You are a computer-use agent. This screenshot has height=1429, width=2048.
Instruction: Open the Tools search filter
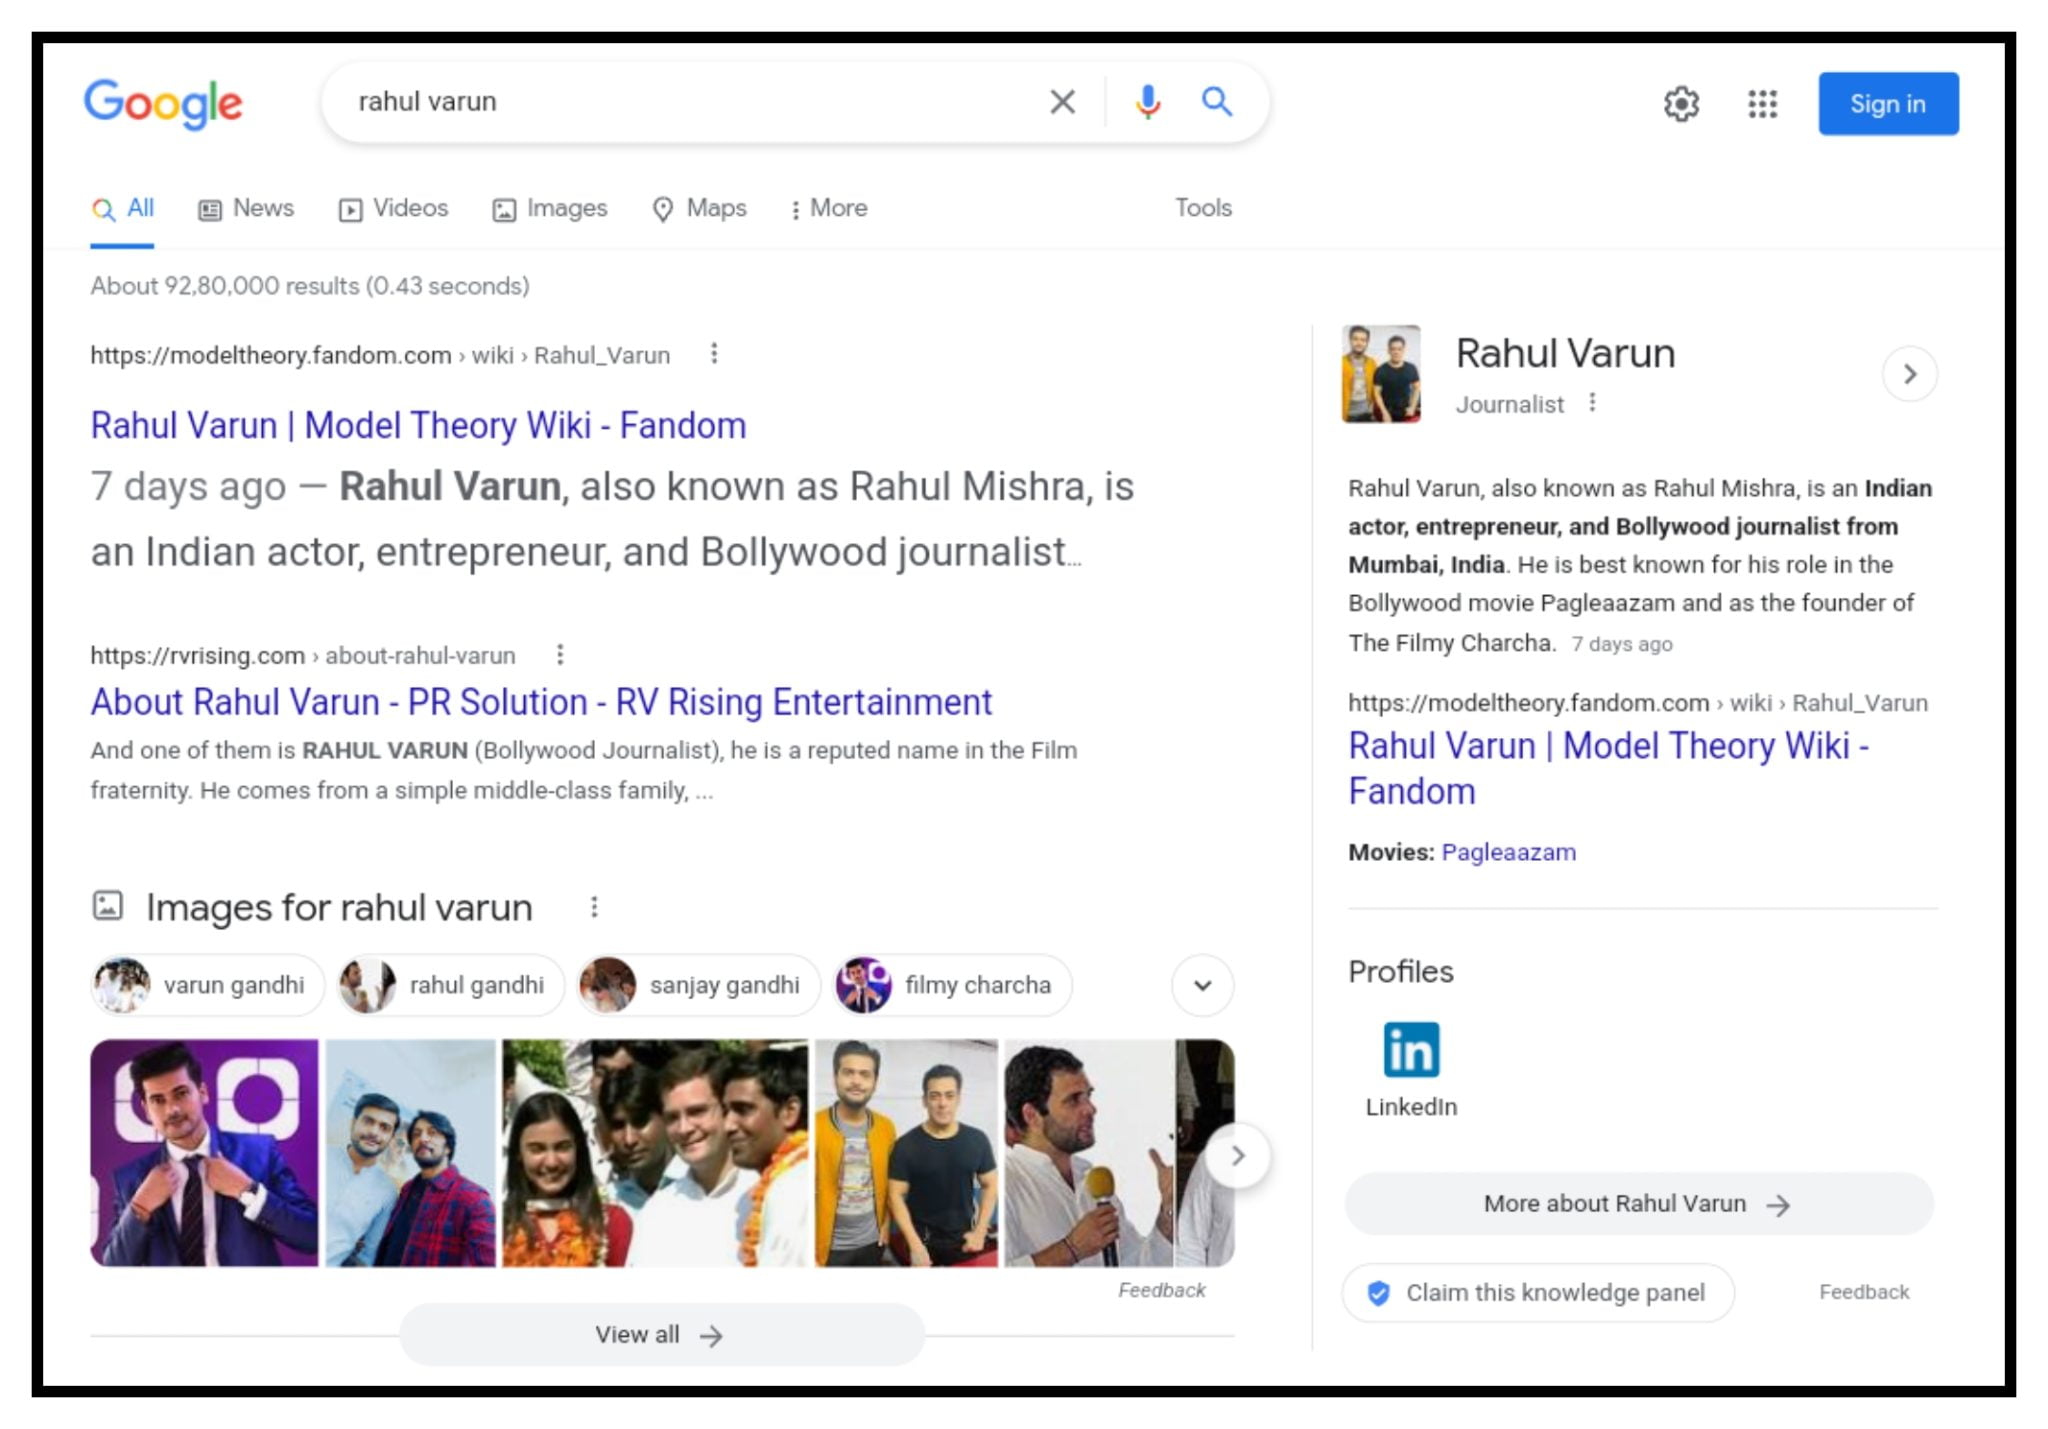click(x=1203, y=208)
